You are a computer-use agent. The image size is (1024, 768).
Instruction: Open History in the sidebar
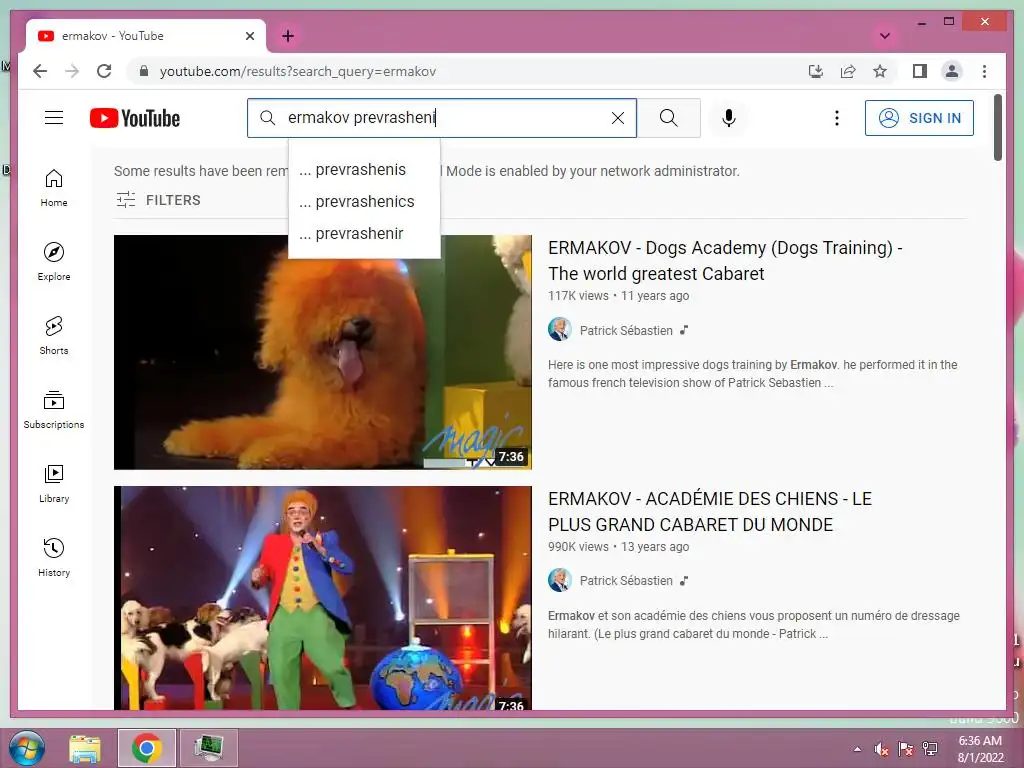pyautogui.click(x=54, y=557)
